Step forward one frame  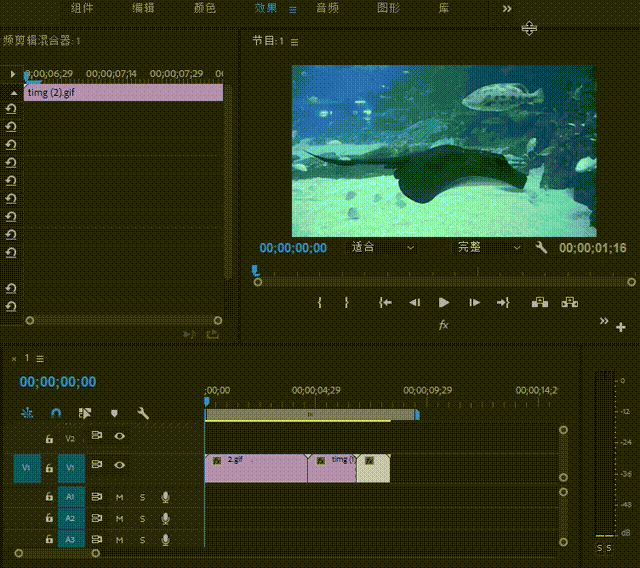click(474, 302)
